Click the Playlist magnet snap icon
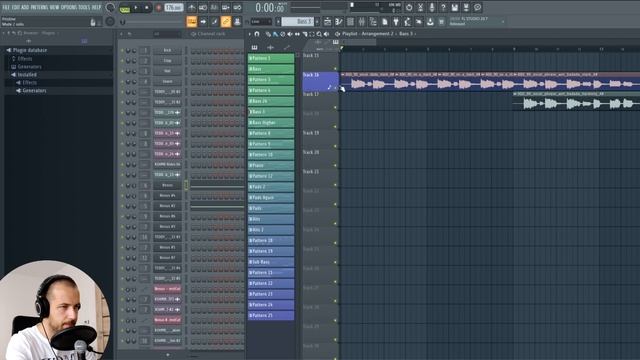640x360 pixels. click(x=257, y=34)
